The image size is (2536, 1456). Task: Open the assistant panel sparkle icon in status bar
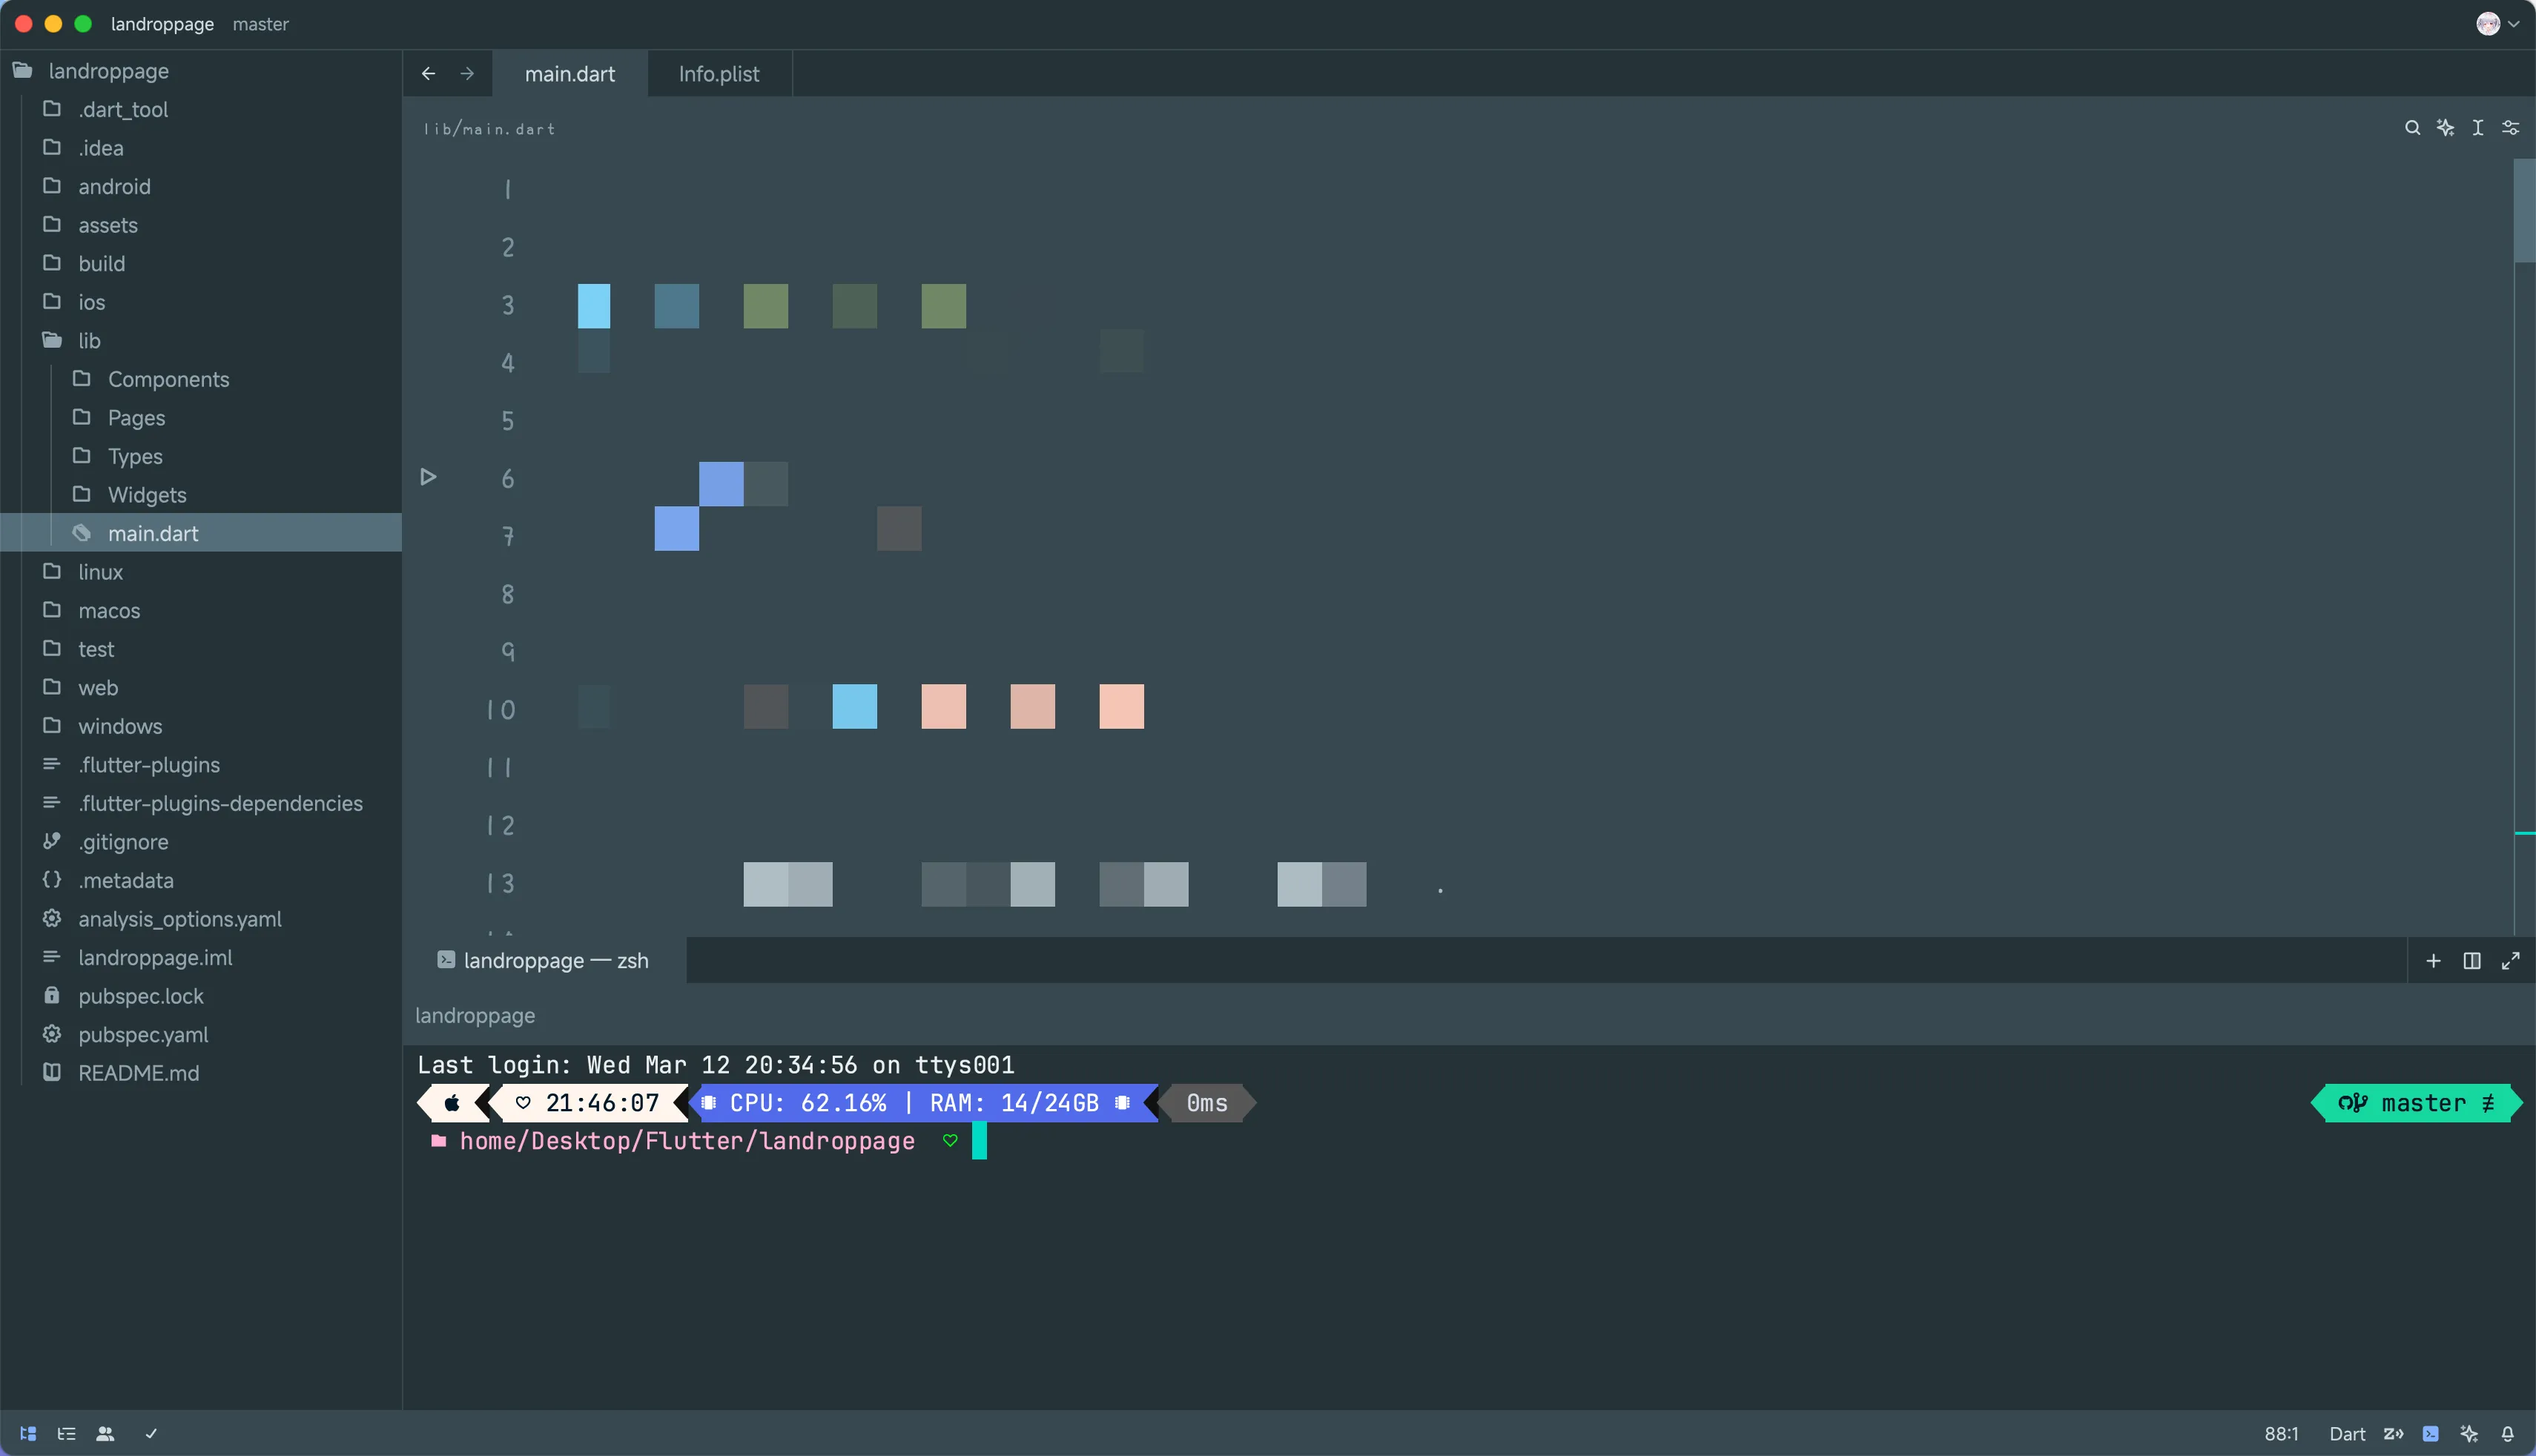coord(2469,1433)
